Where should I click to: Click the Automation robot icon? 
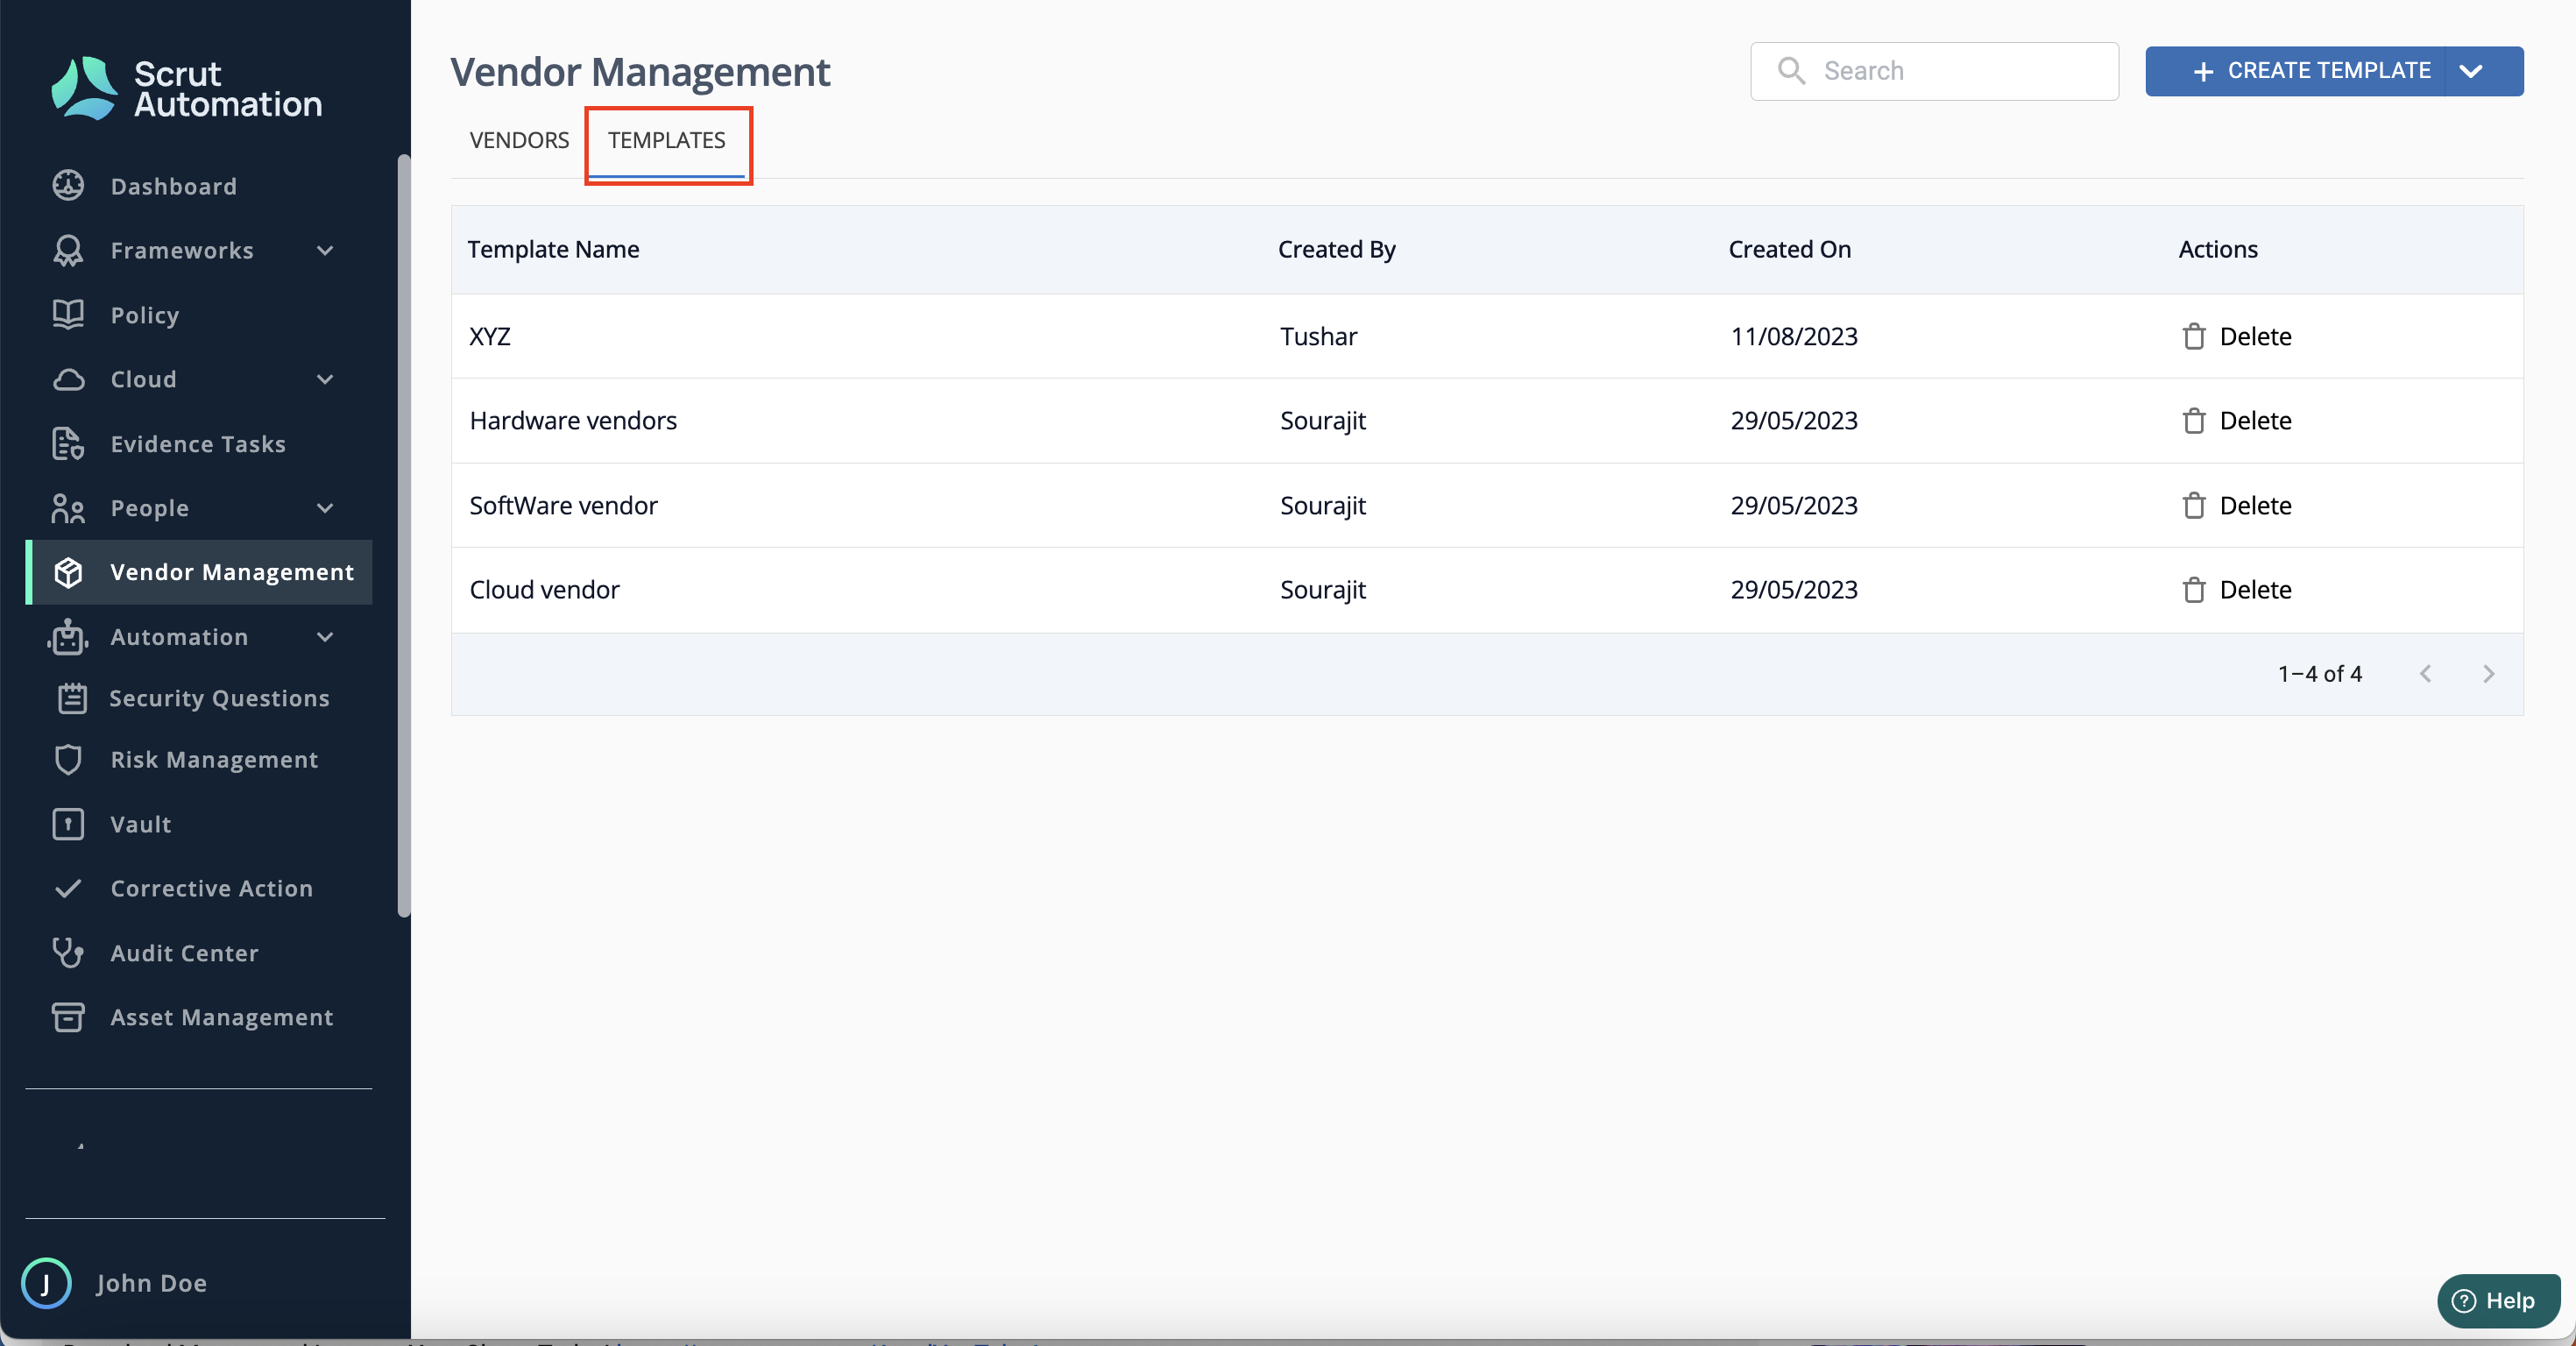68,636
